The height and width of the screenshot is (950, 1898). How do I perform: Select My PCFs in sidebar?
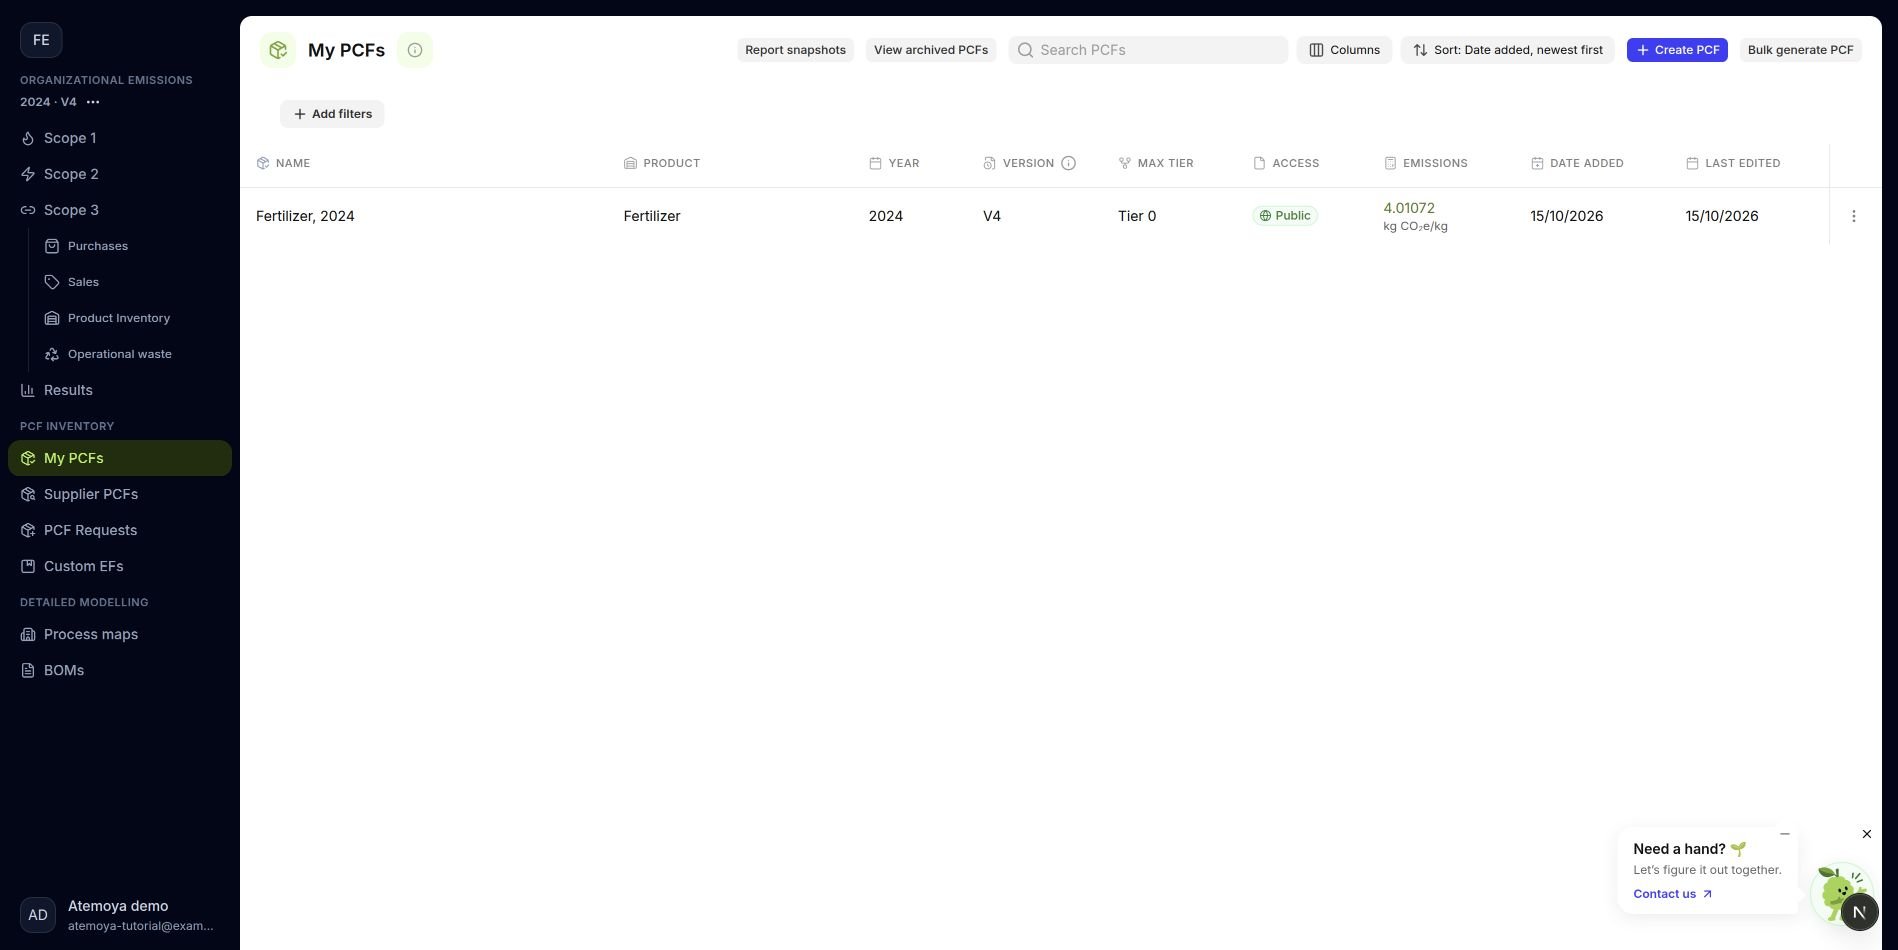(x=120, y=458)
